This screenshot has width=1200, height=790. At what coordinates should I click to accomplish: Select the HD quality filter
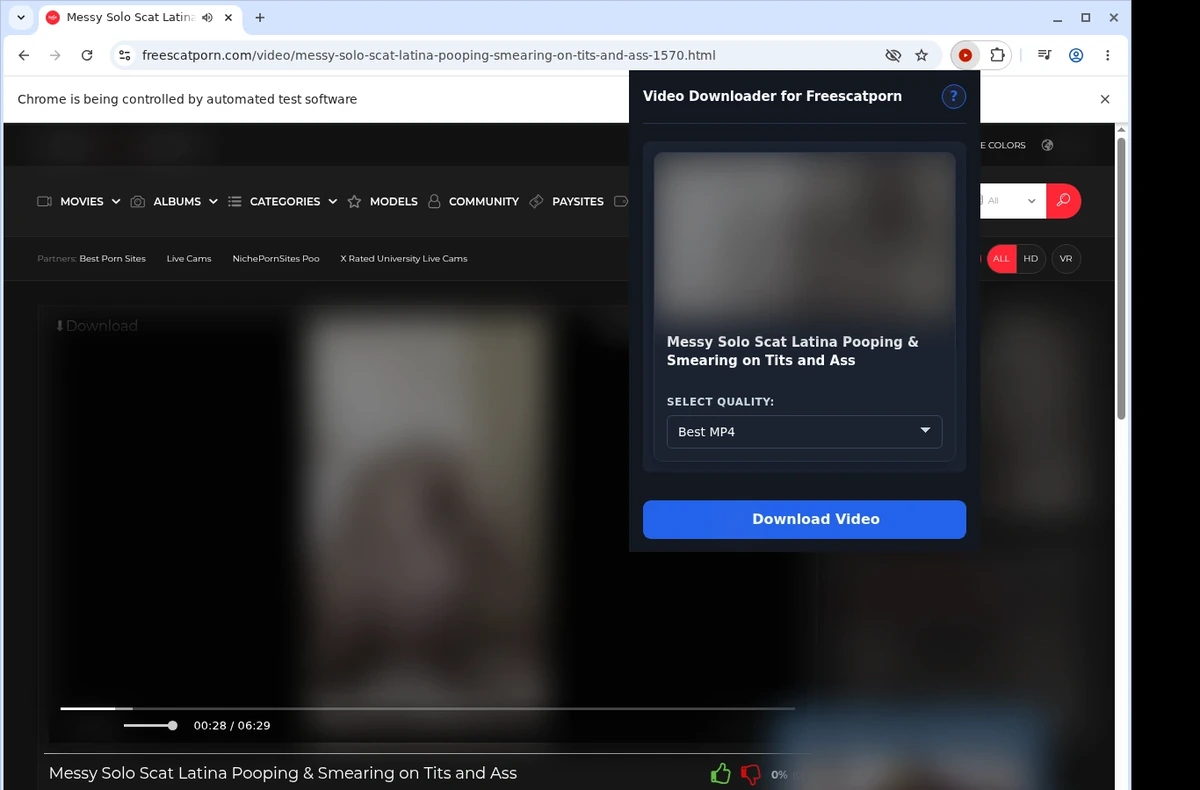pyautogui.click(x=1031, y=259)
